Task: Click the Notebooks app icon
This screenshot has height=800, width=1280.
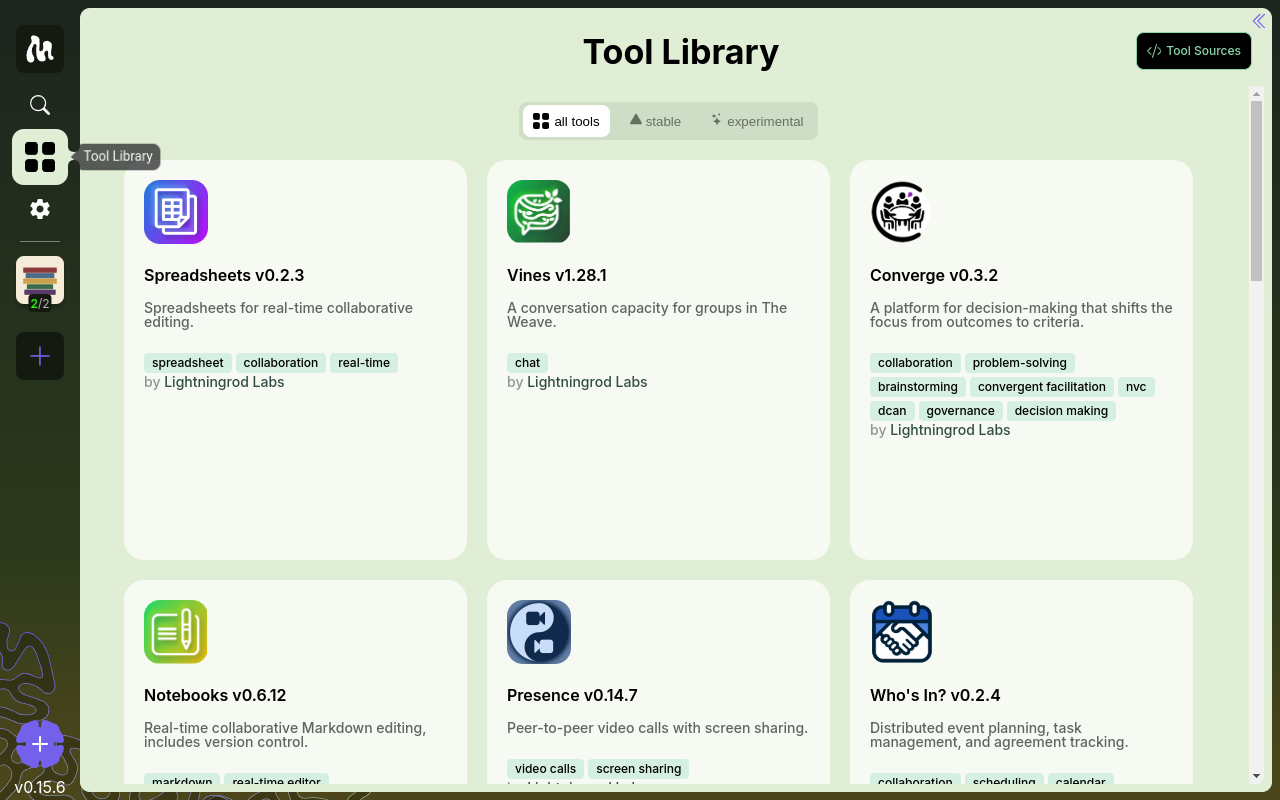Action: click(176, 632)
